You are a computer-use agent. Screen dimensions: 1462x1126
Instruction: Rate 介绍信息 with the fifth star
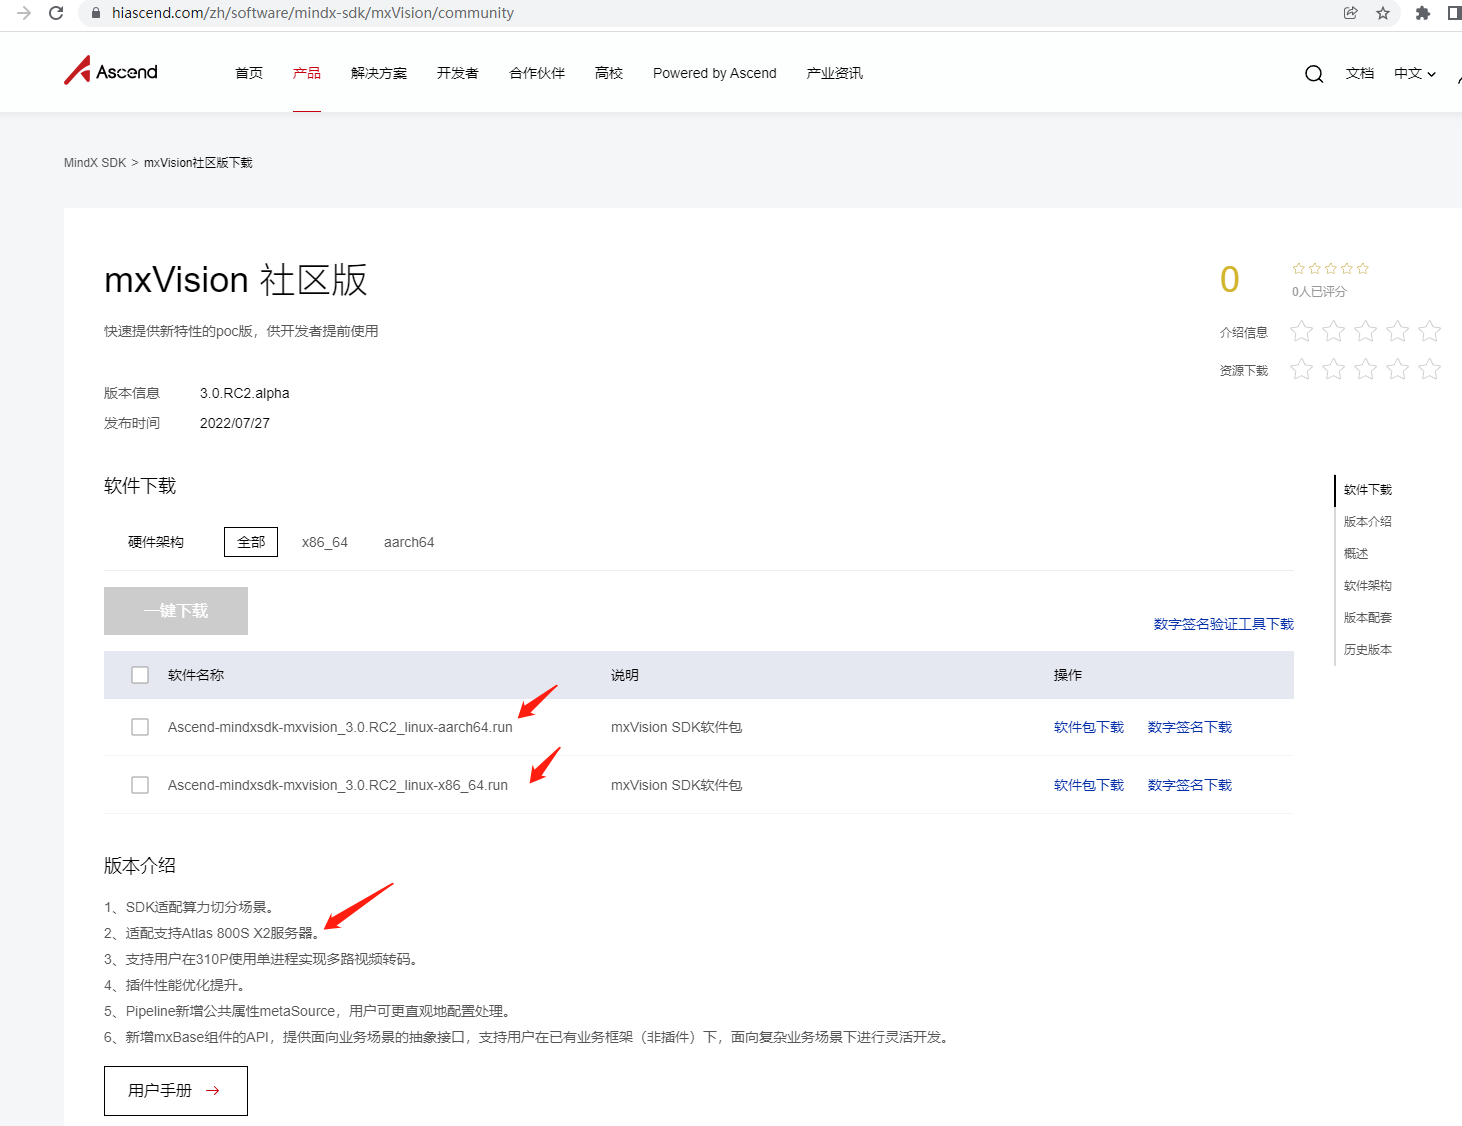[1430, 331]
